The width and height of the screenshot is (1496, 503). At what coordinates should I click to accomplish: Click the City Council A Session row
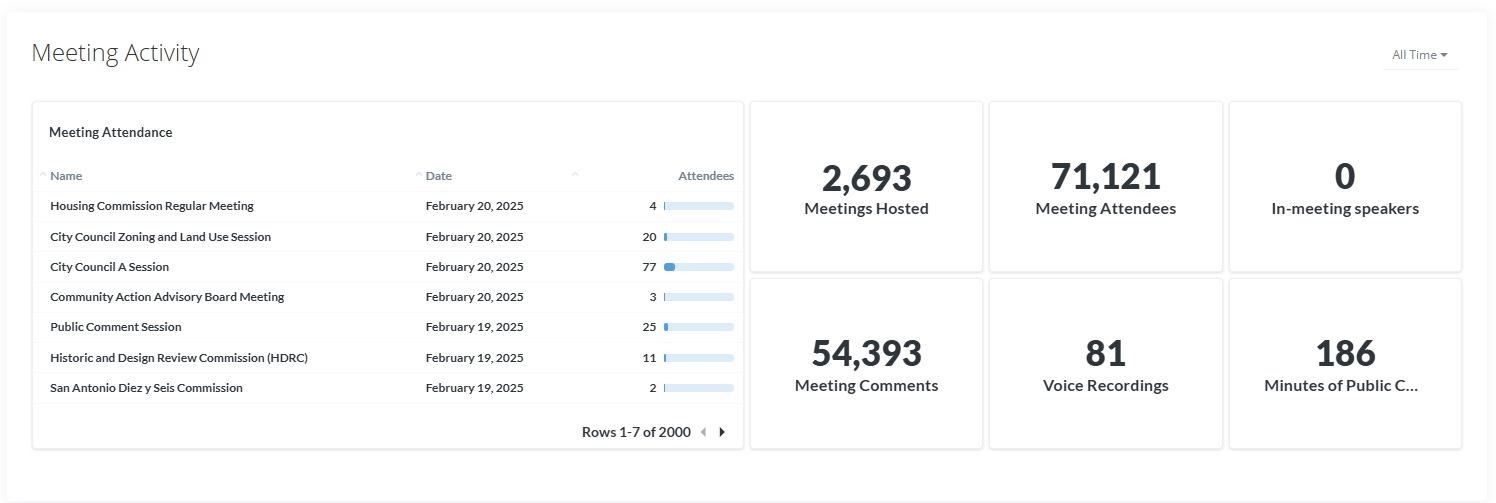point(109,267)
